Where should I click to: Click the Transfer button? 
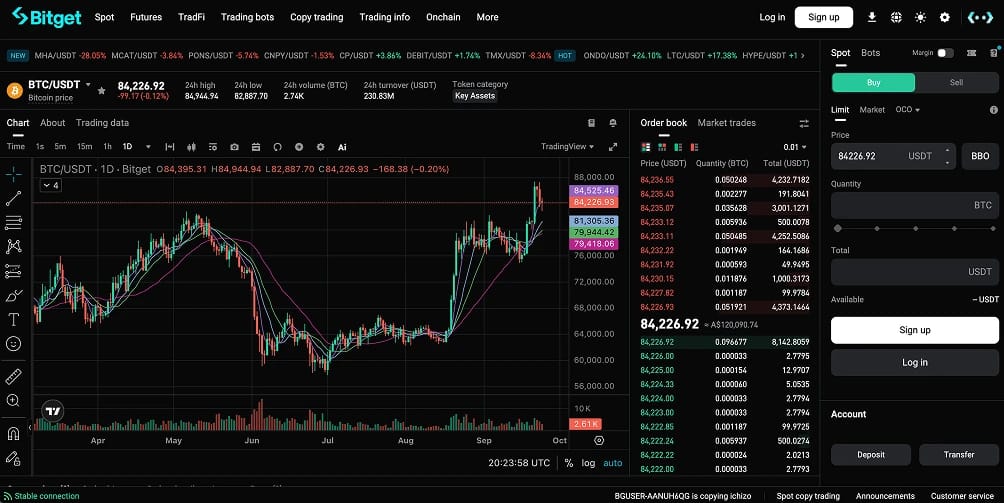click(959, 455)
